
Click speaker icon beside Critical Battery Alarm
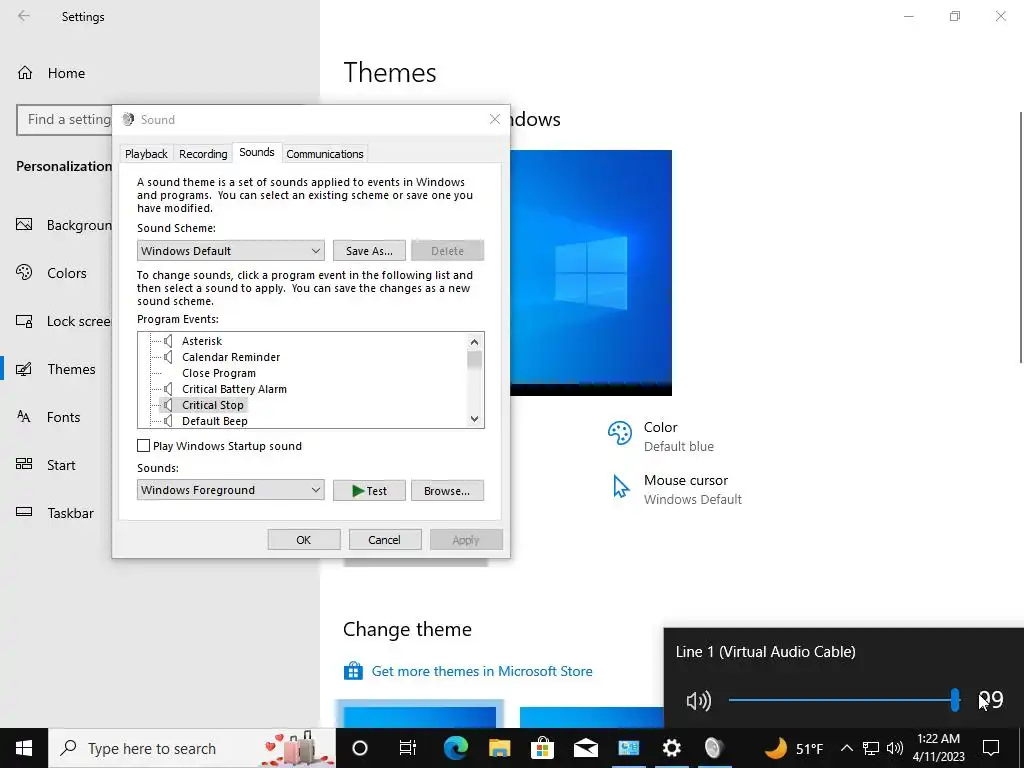pos(168,389)
